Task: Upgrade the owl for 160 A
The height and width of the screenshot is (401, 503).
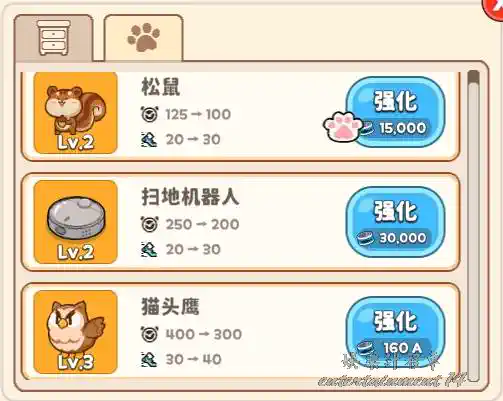Action: click(x=396, y=332)
